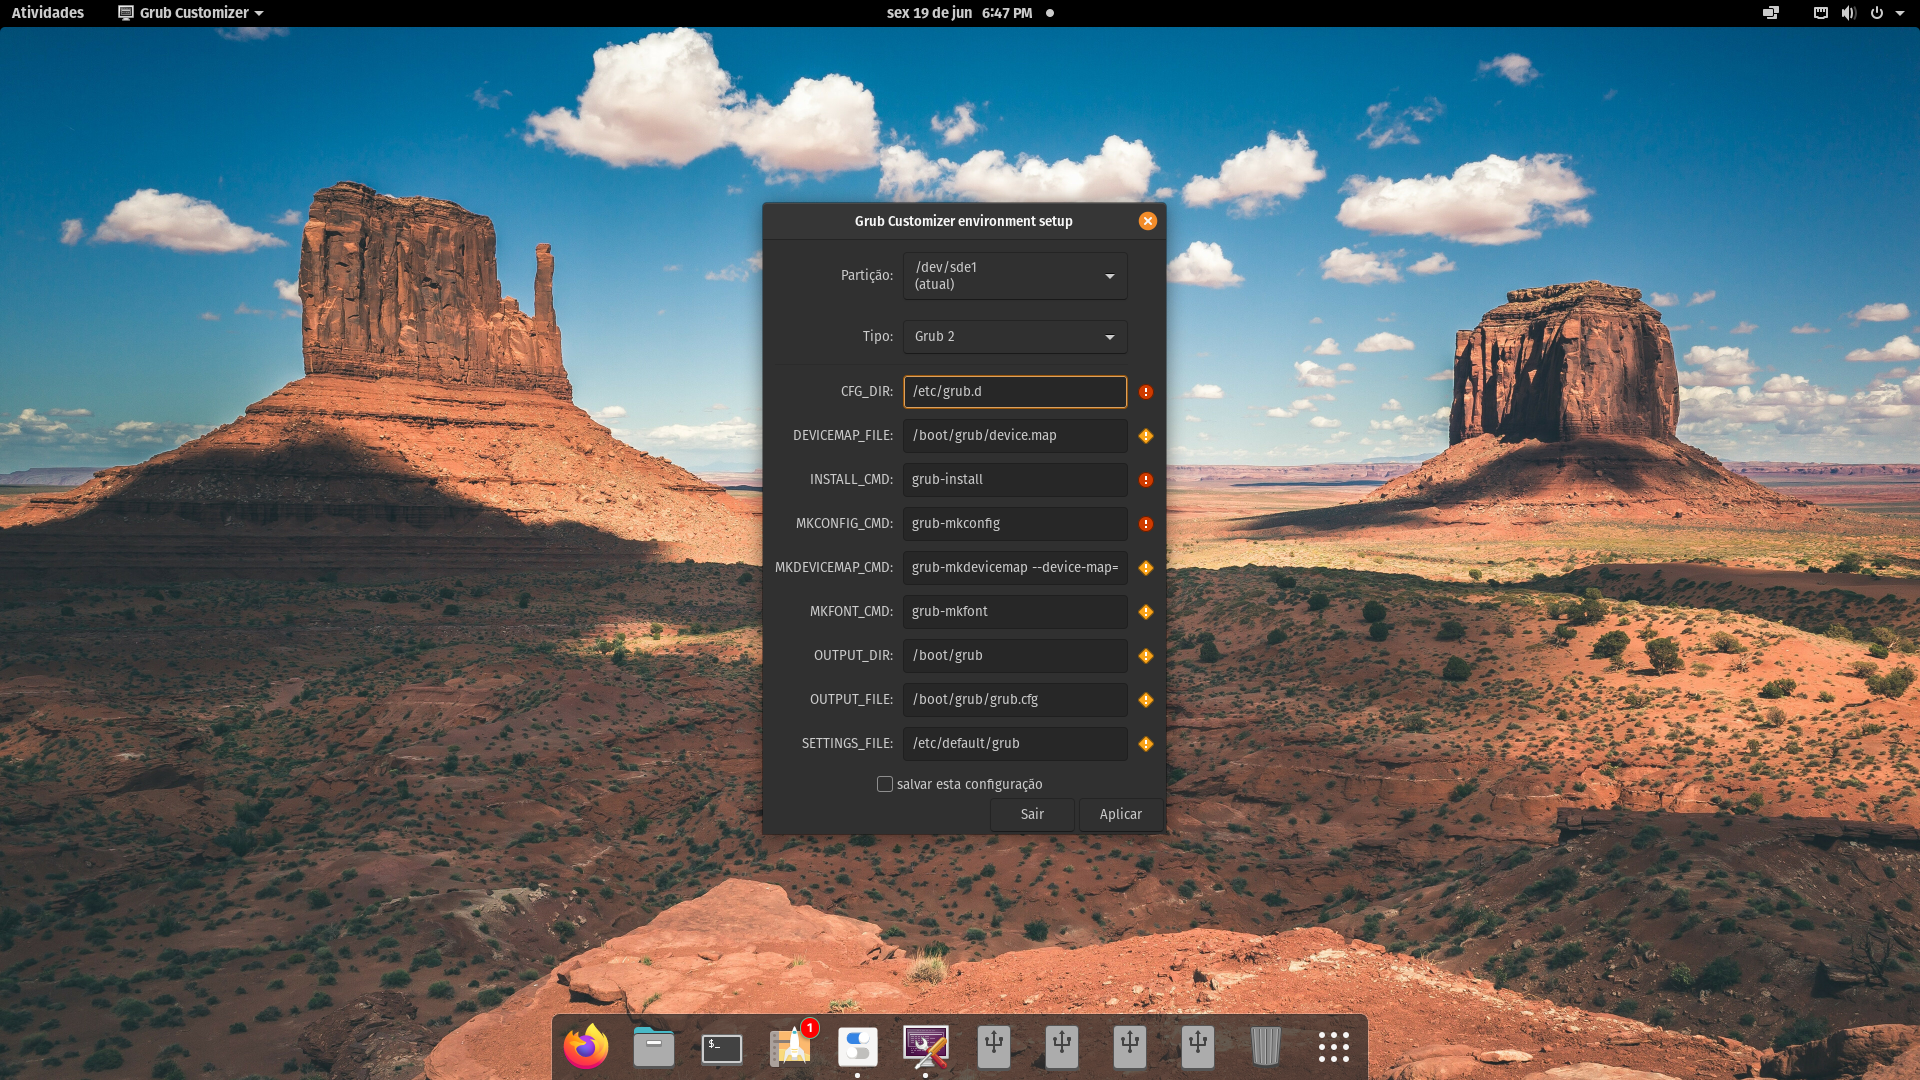
Task: Focus the MKFONT_CMD field with grub-mkfont
Action: pyautogui.click(x=1015, y=612)
